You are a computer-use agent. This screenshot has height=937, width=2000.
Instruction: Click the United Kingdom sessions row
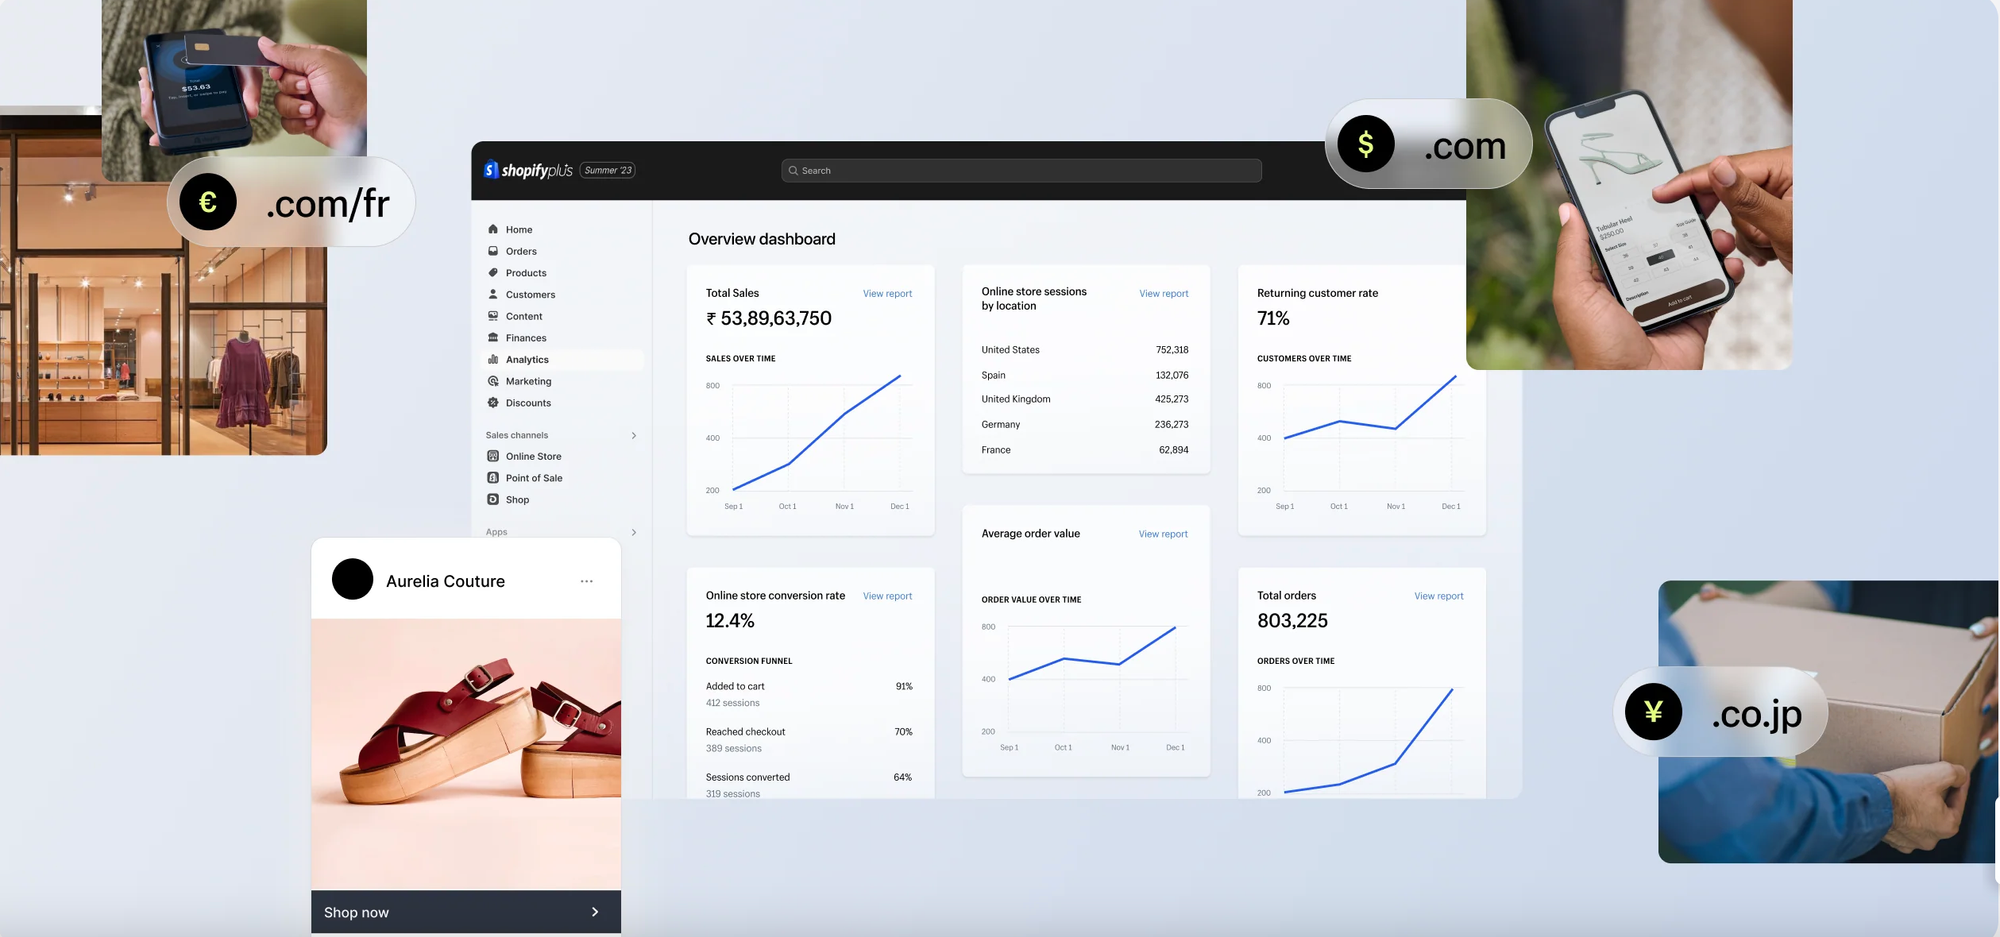[x=1085, y=399]
